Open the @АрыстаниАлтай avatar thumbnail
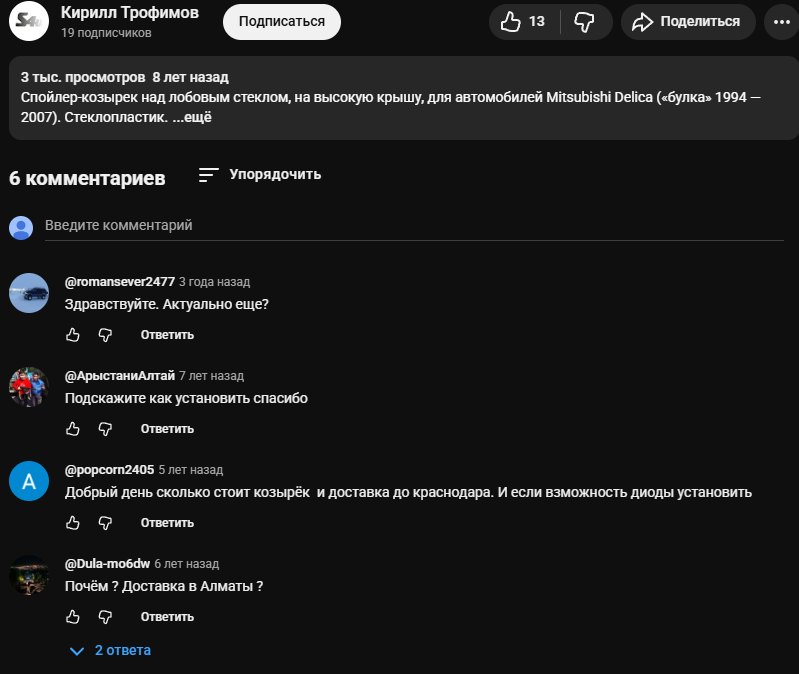Viewport: 799px width, 674px height. [29, 387]
